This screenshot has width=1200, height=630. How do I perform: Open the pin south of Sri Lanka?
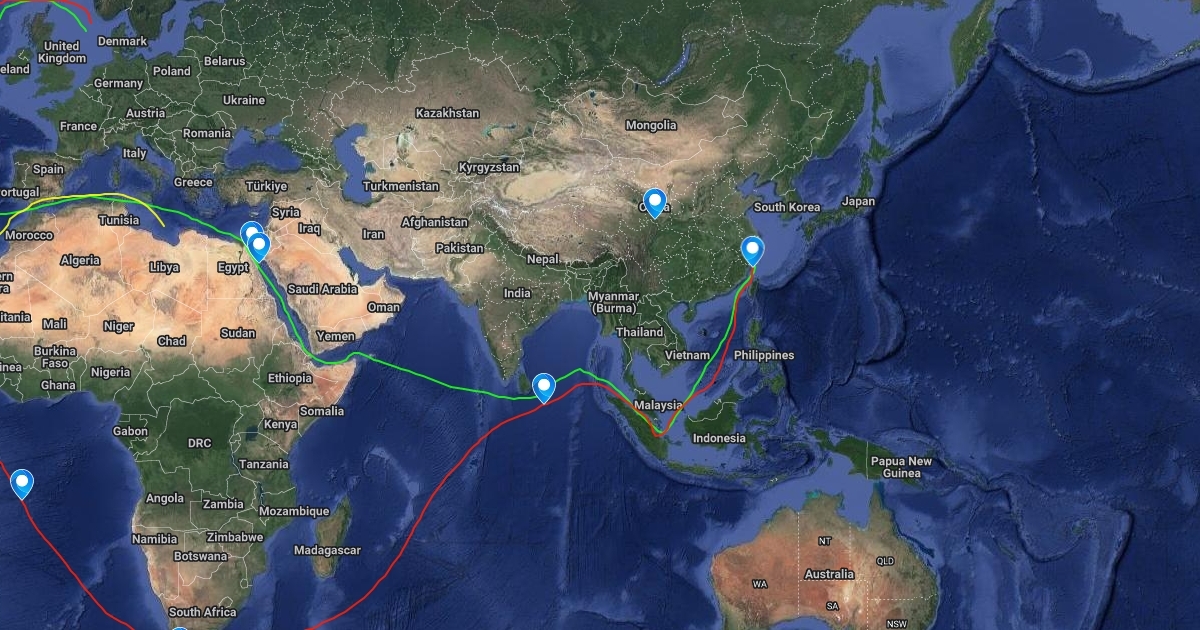[x=544, y=387]
